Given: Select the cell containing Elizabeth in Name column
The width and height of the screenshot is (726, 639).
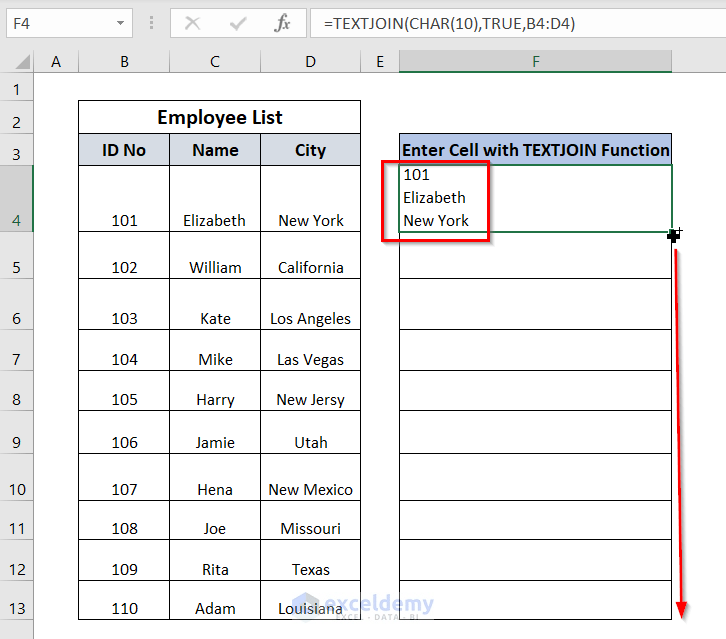Looking at the screenshot, I should click(x=215, y=198).
